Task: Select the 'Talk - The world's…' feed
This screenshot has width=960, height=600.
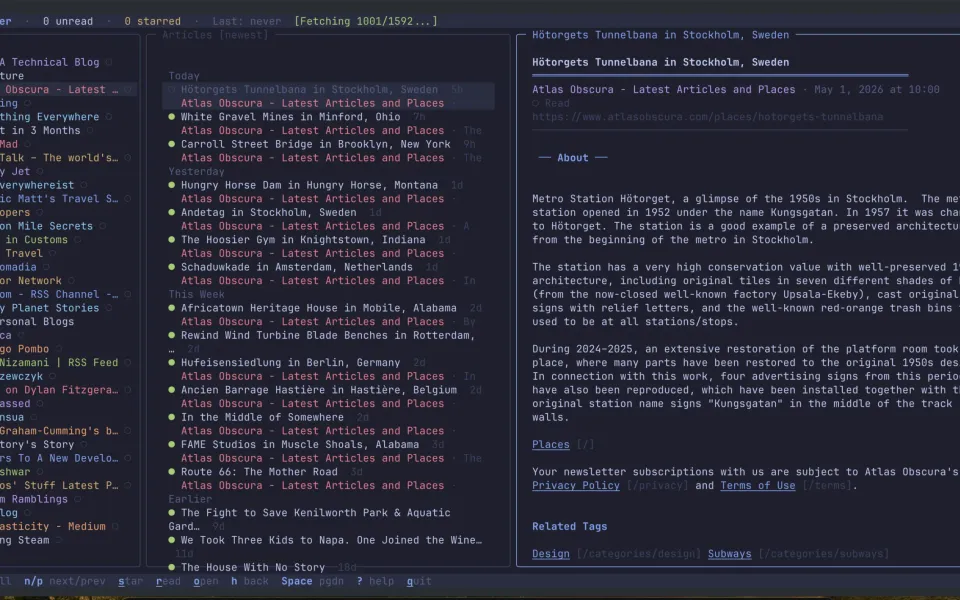Action: coord(59,158)
